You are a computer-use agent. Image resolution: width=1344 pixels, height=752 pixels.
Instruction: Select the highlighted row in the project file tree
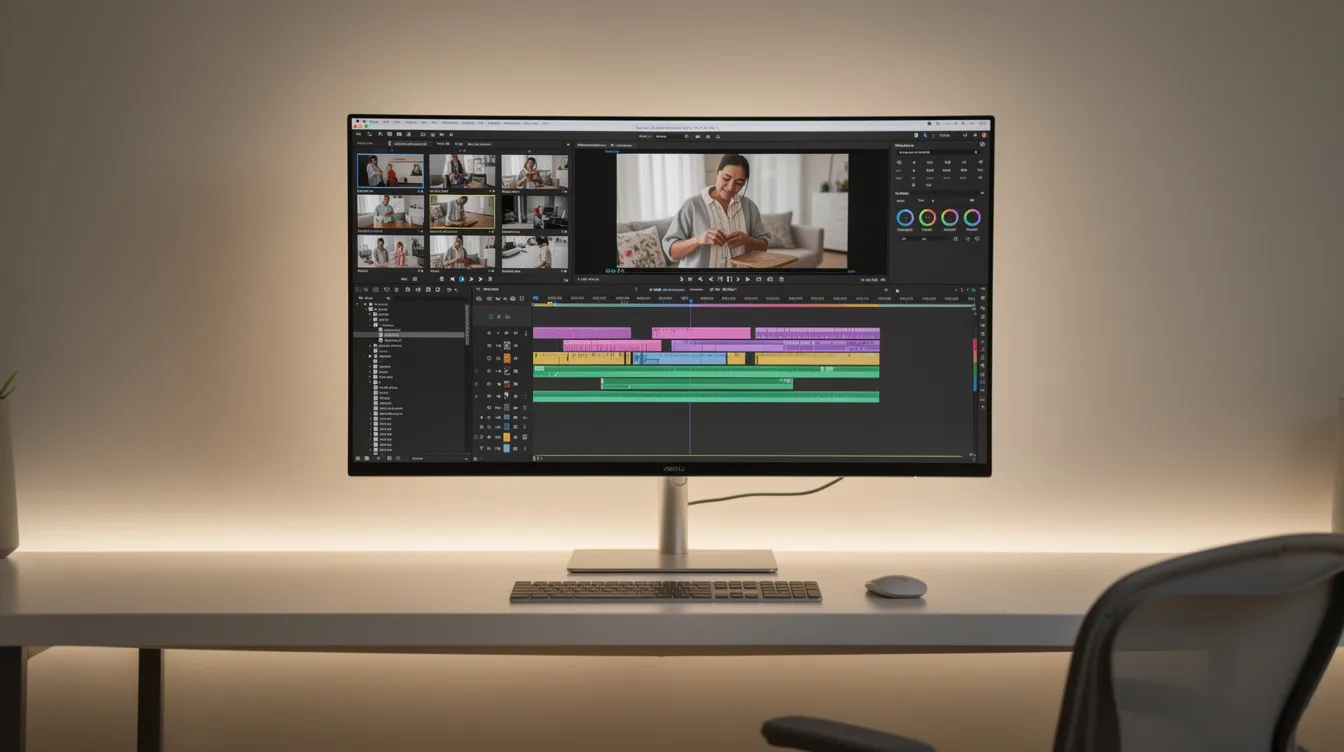409,335
